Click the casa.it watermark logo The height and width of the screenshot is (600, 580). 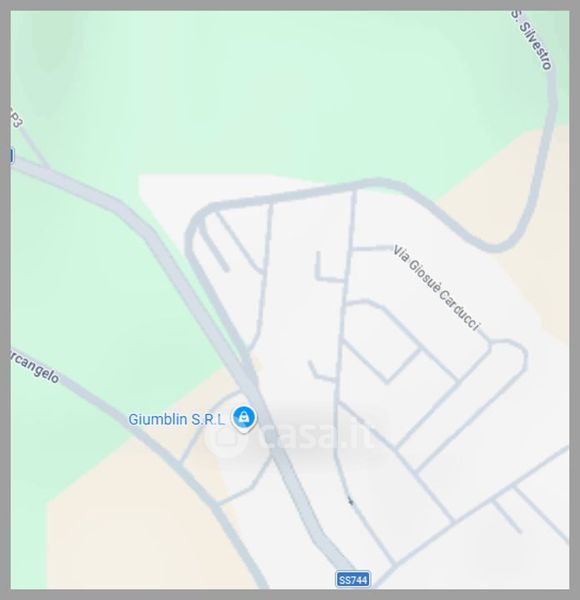(223, 438)
